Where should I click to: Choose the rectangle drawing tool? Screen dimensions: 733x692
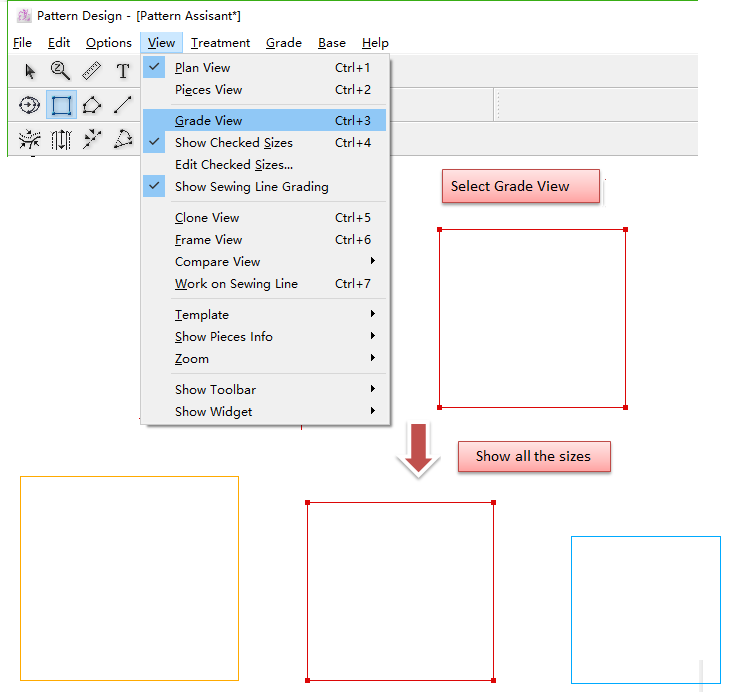[x=61, y=105]
